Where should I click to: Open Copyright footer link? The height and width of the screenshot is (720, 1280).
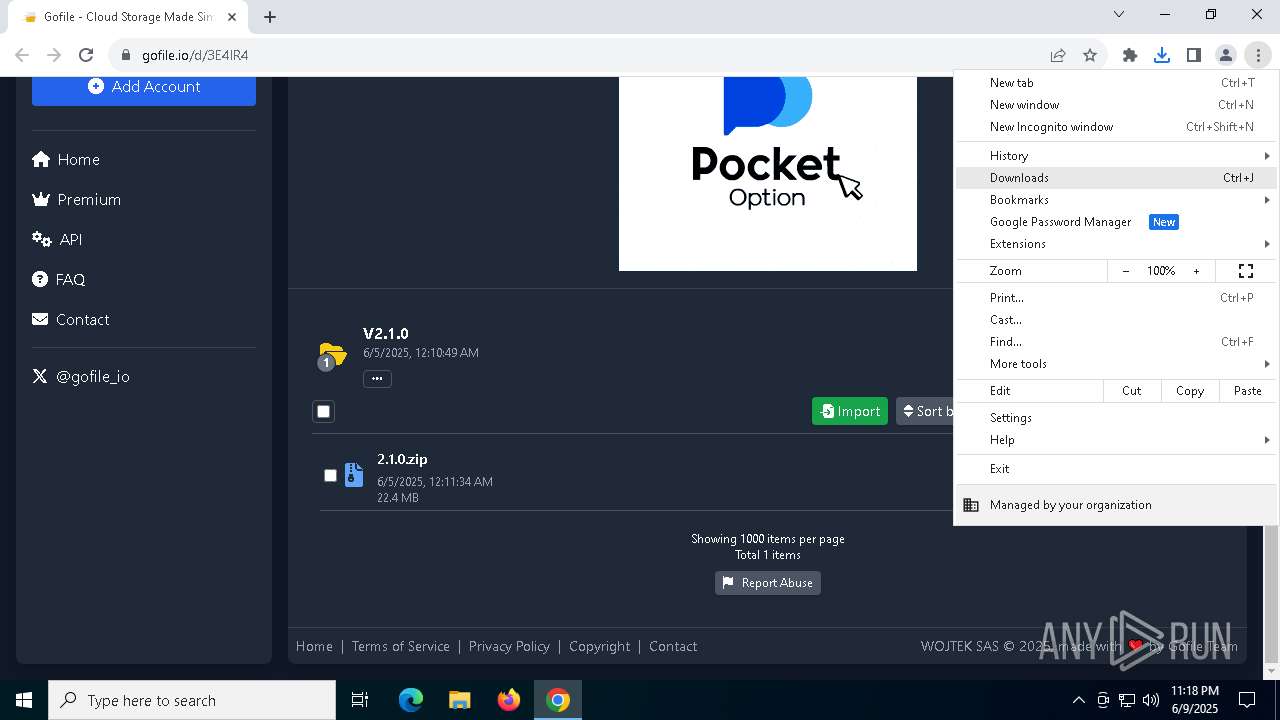click(600, 646)
